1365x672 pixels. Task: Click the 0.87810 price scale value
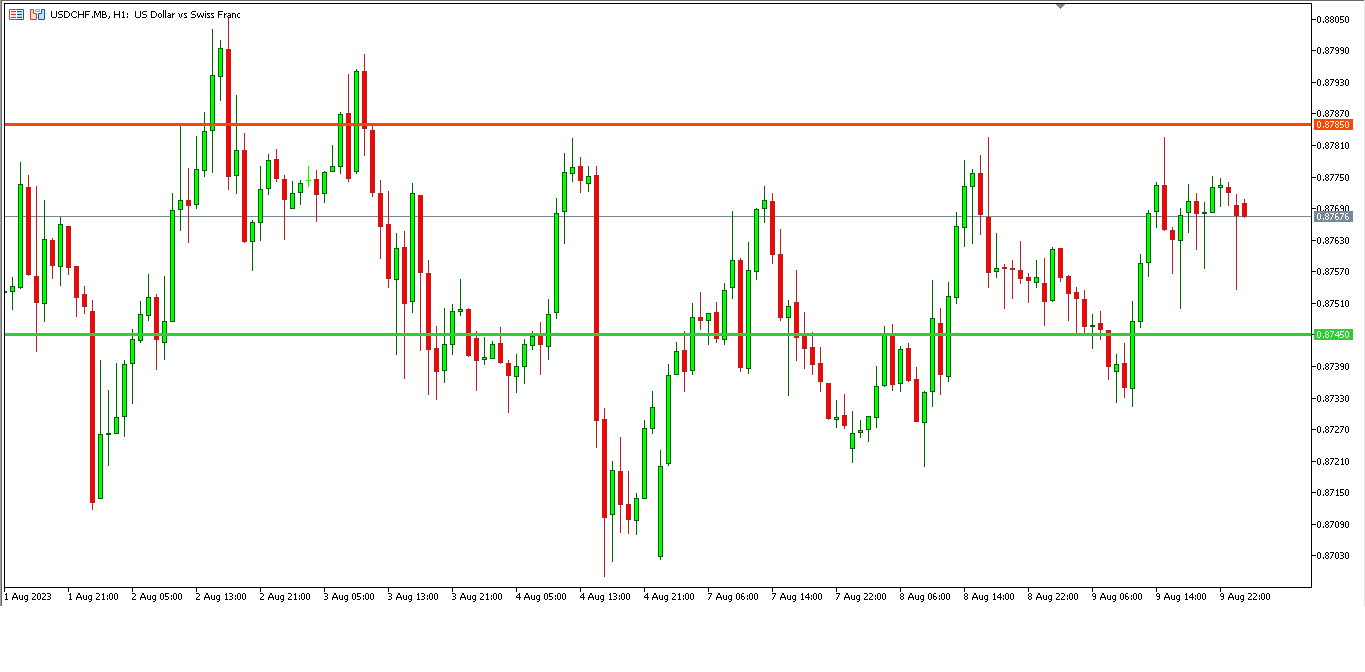point(1334,146)
